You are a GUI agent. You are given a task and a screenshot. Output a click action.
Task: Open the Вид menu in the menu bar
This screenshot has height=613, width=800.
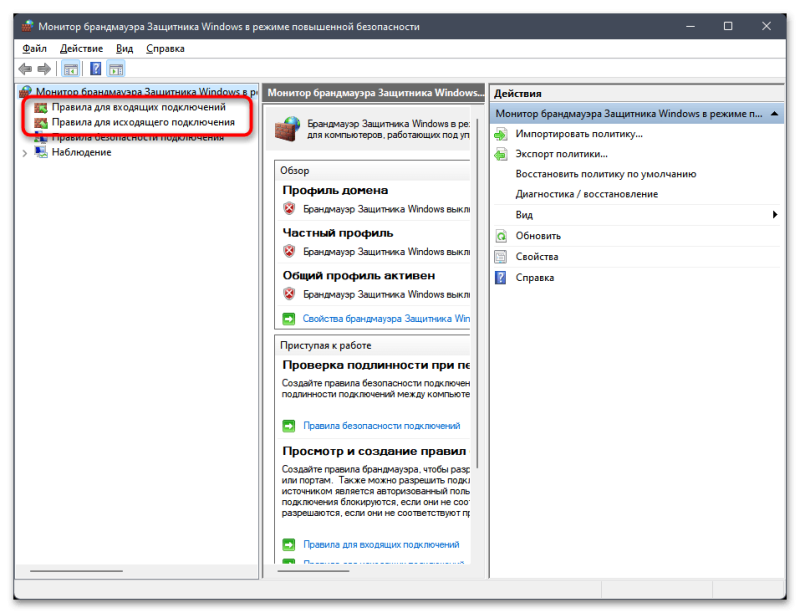124,48
